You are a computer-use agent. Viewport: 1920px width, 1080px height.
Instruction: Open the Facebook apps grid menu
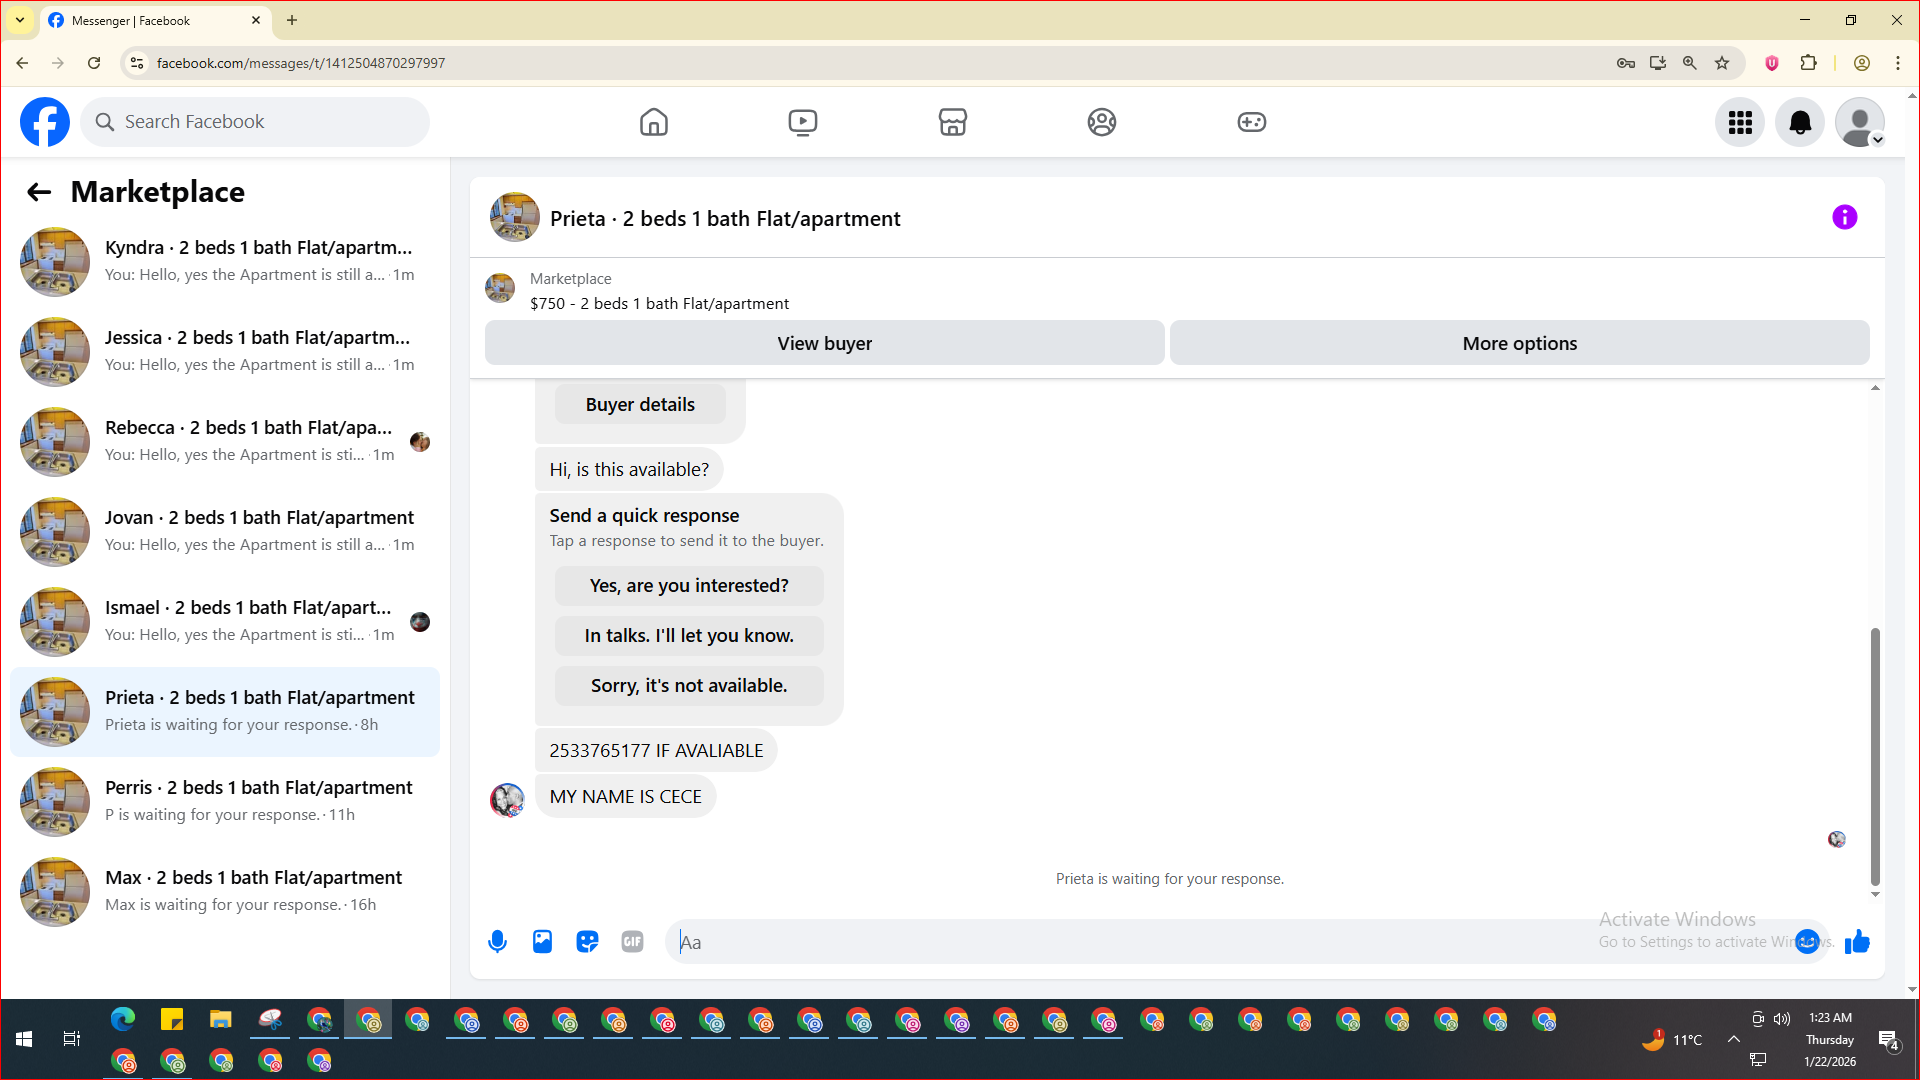(x=1740, y=122)
